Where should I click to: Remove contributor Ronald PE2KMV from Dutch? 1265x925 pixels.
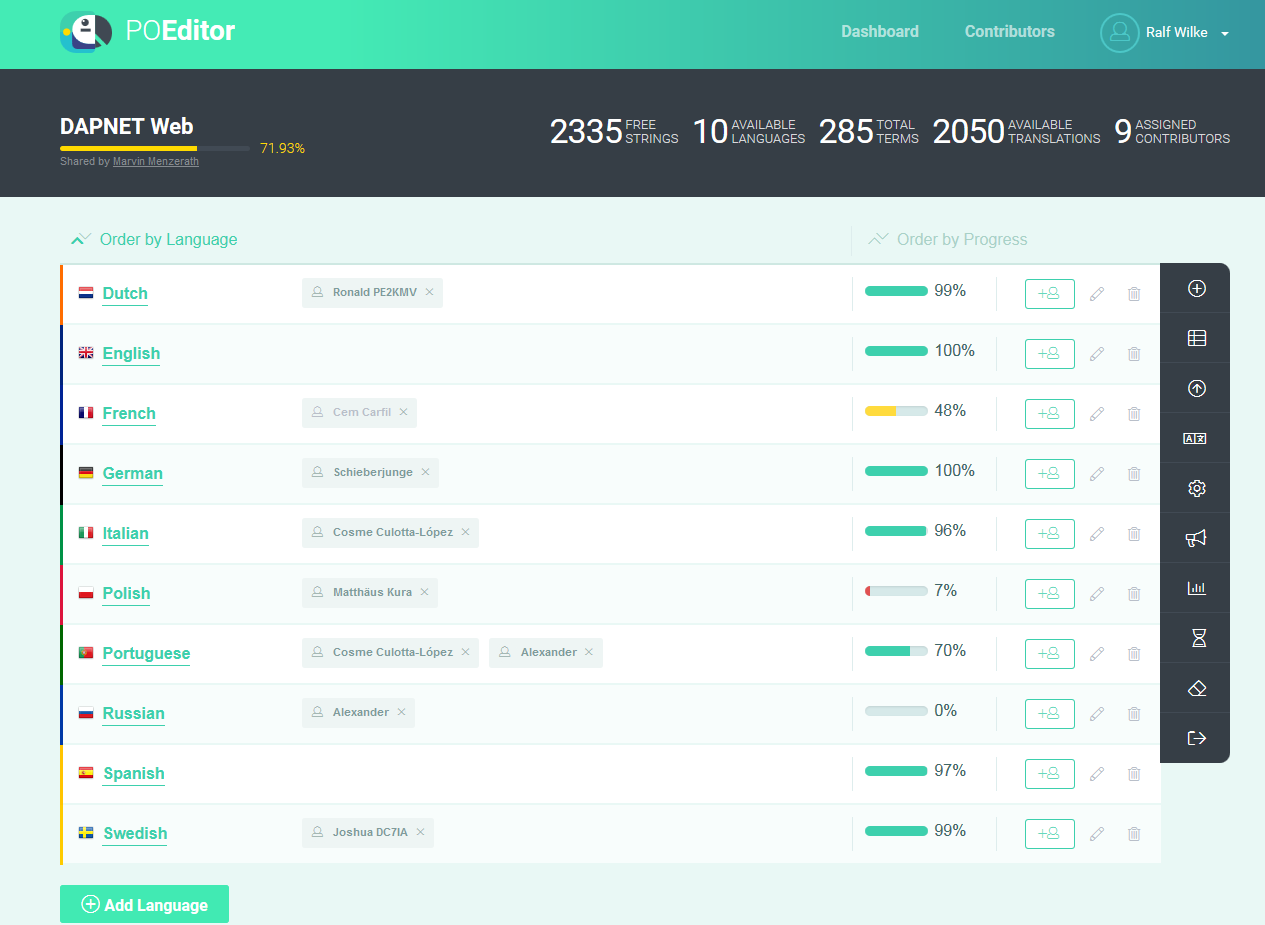429,292
